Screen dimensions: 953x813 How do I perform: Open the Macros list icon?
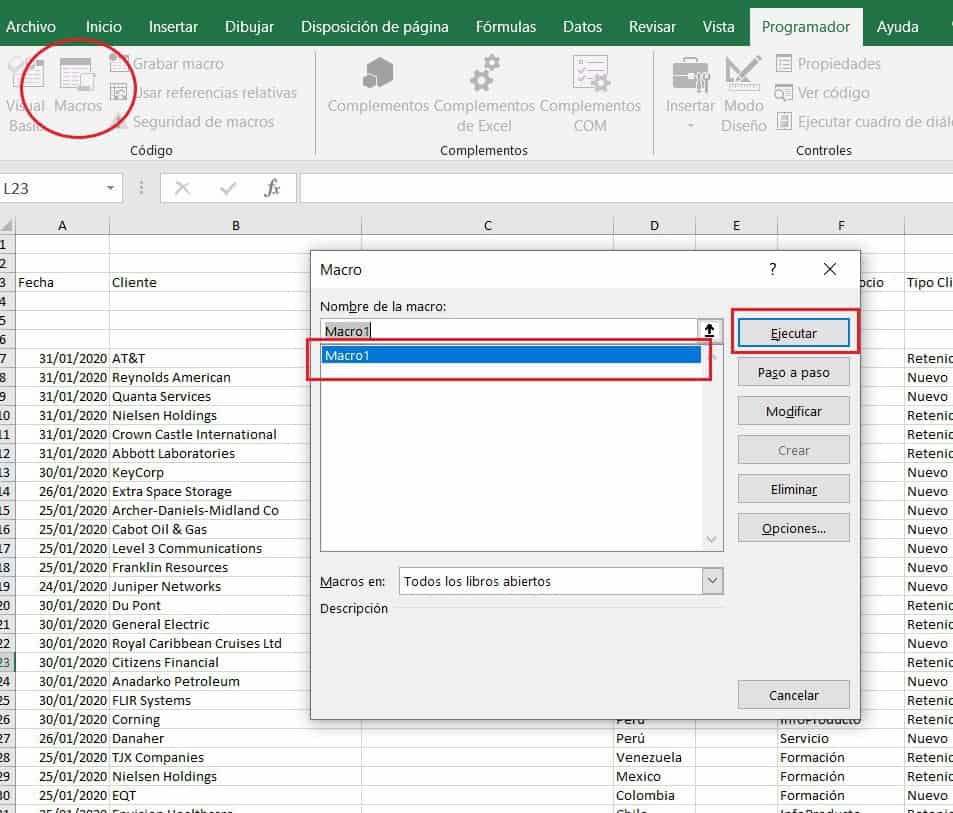click(x=78, y=86)
